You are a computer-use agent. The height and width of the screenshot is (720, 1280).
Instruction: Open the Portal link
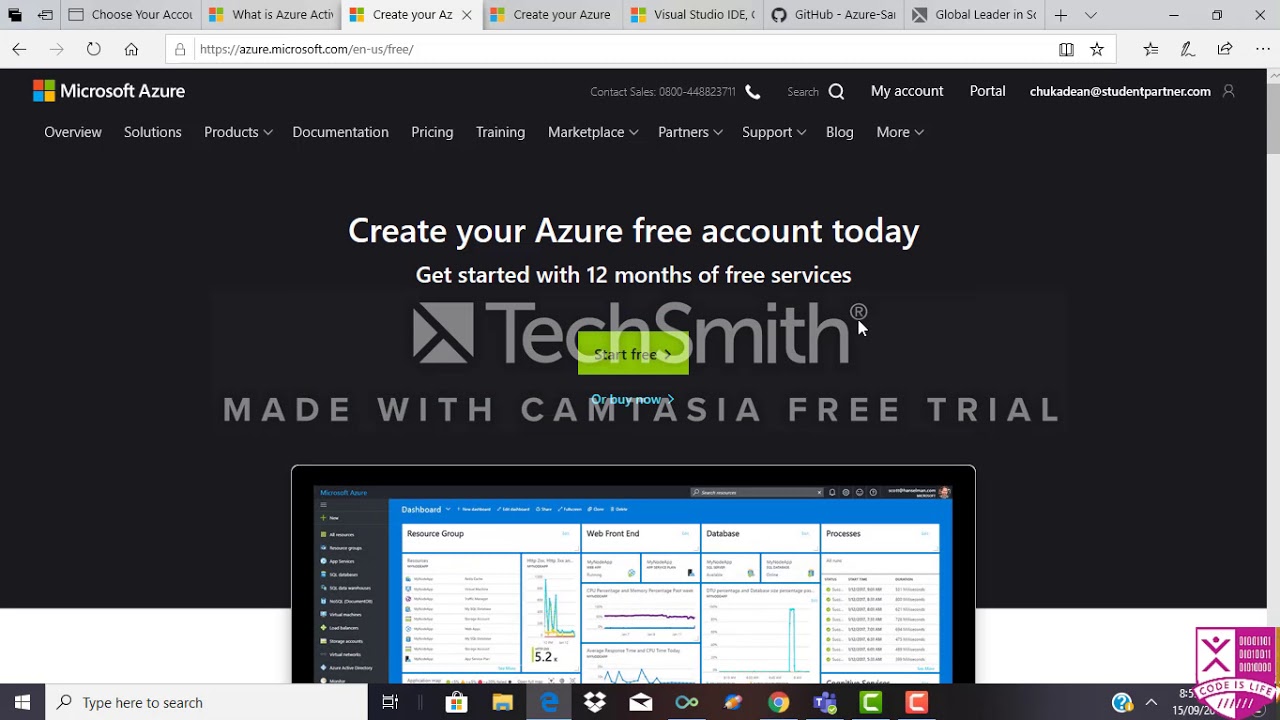(987, 91)
